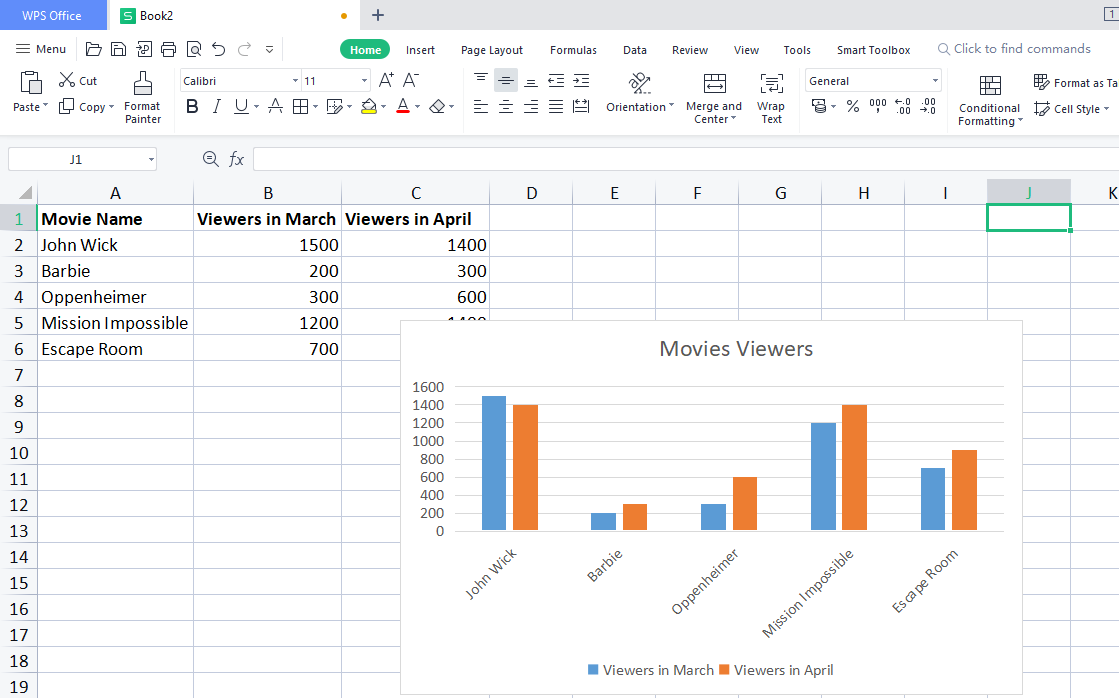
Task: Click the Increase Font Size icon
Action: click(x=386, y=80)
